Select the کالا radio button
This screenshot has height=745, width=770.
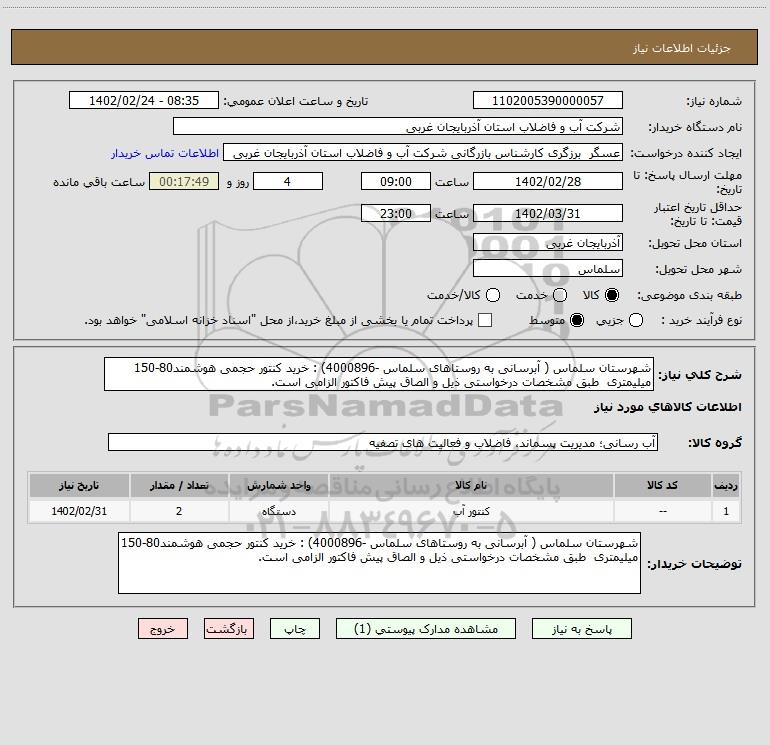tap(611, 295)
